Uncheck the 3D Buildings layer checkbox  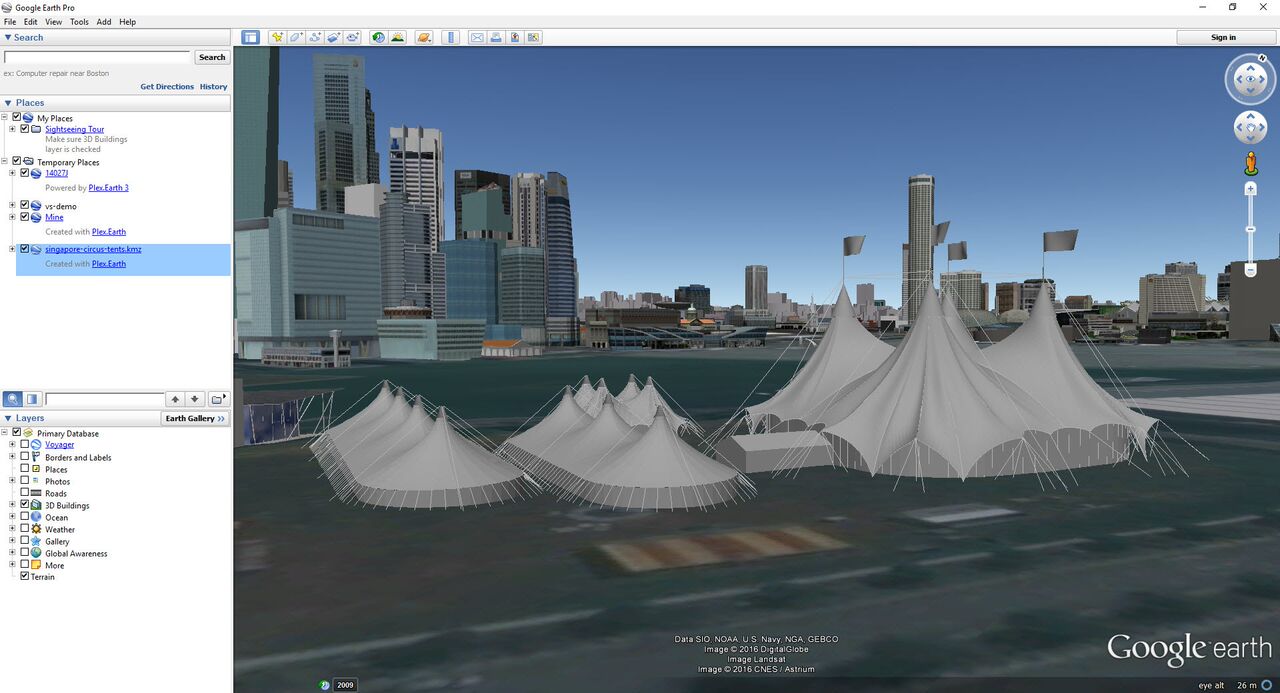[x=25, y=505]
